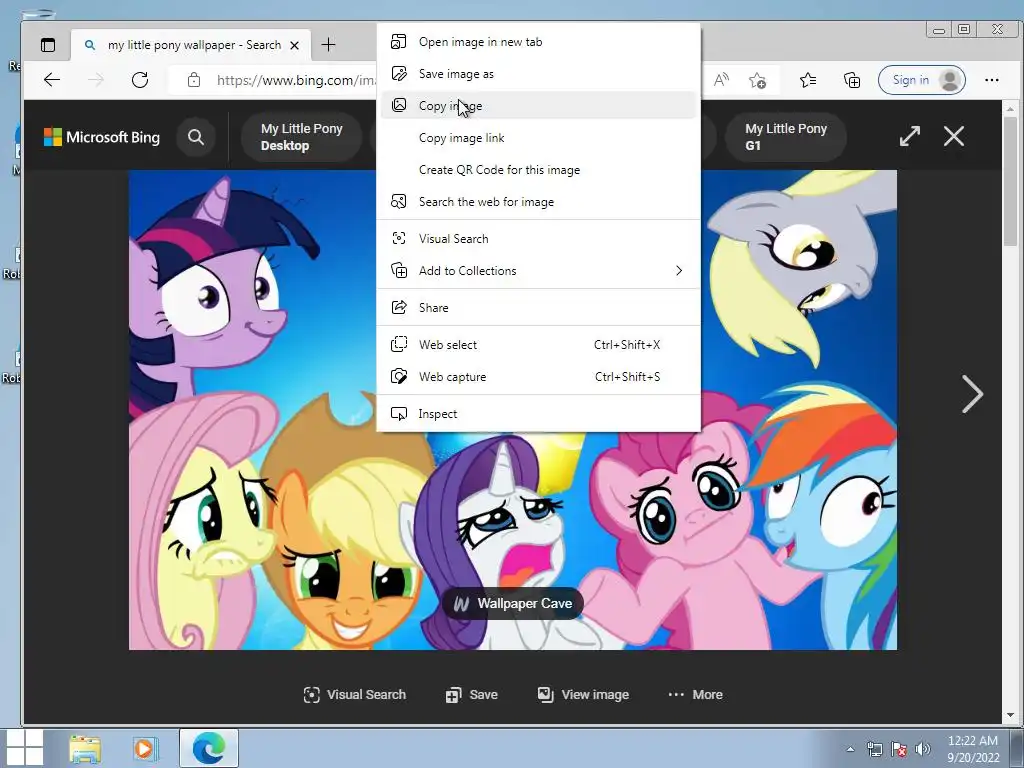Choose Copy image in context menu

click(x=539, y=106)
